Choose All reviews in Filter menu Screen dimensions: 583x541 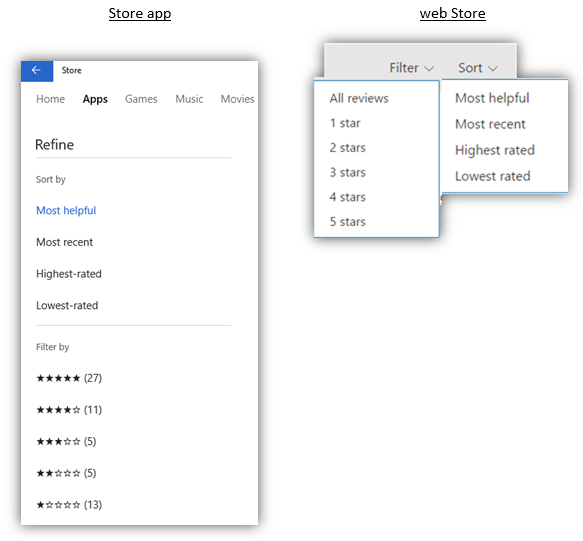click(x=359, y=98)
